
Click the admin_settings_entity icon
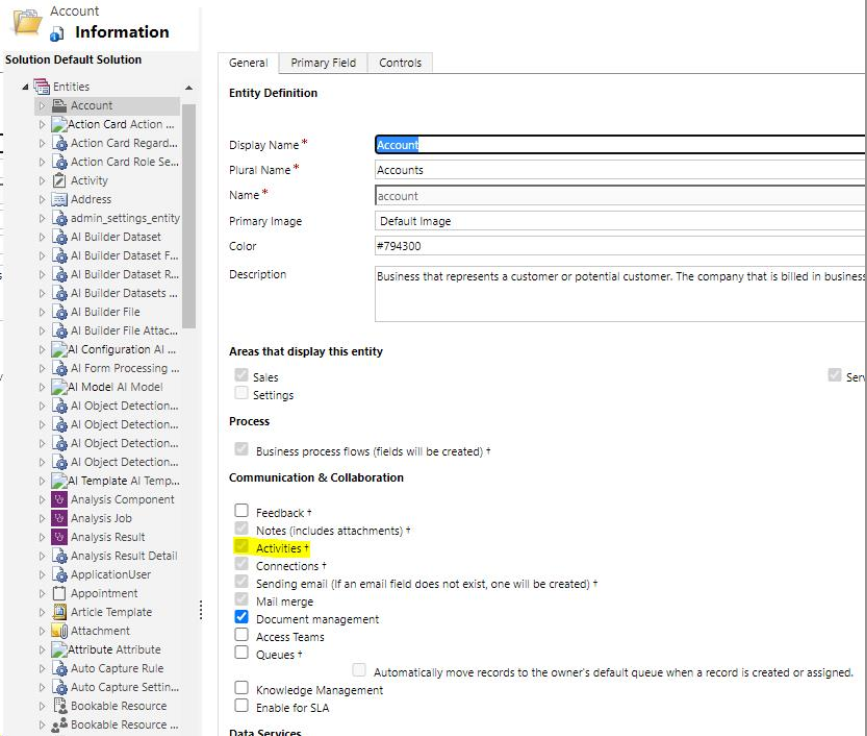59,218
